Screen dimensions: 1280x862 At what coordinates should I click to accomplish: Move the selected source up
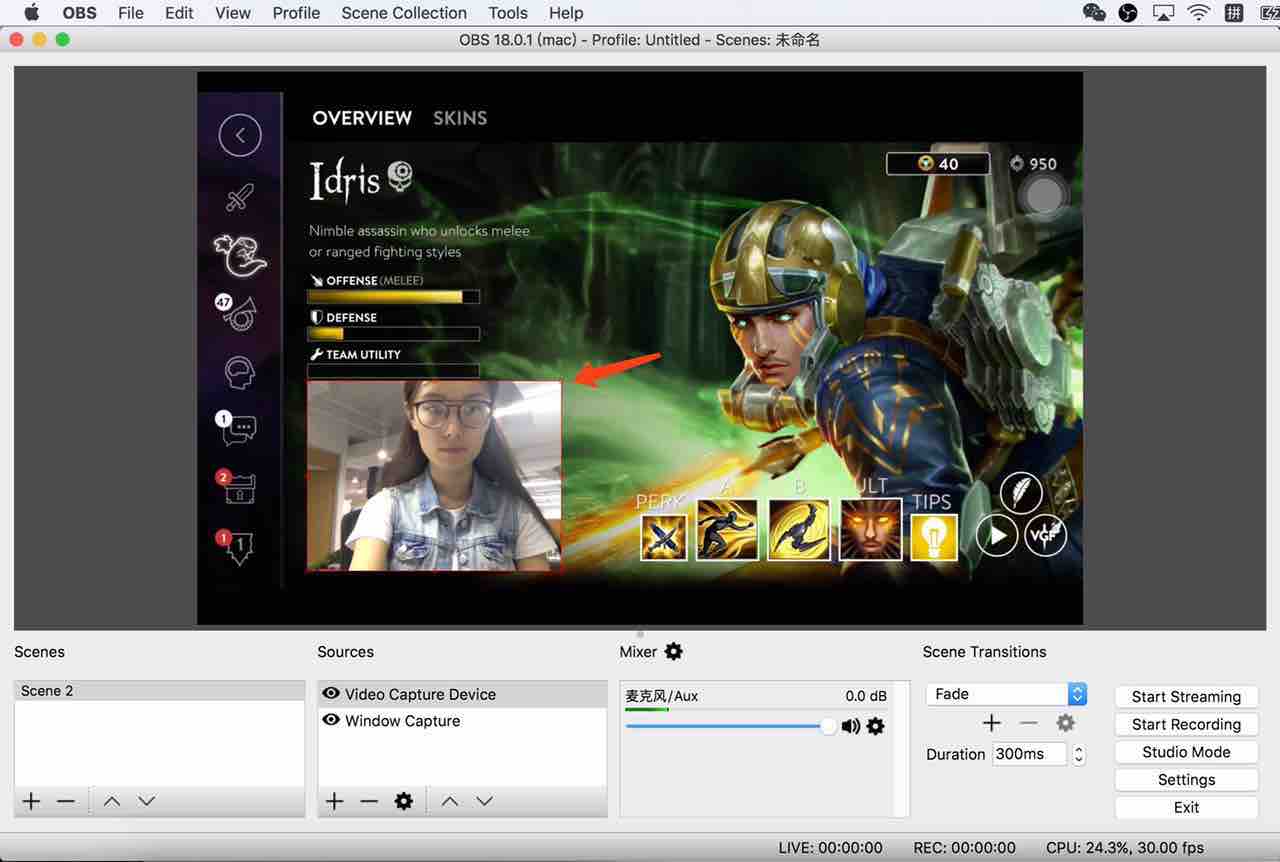click(x=449, y=800)
